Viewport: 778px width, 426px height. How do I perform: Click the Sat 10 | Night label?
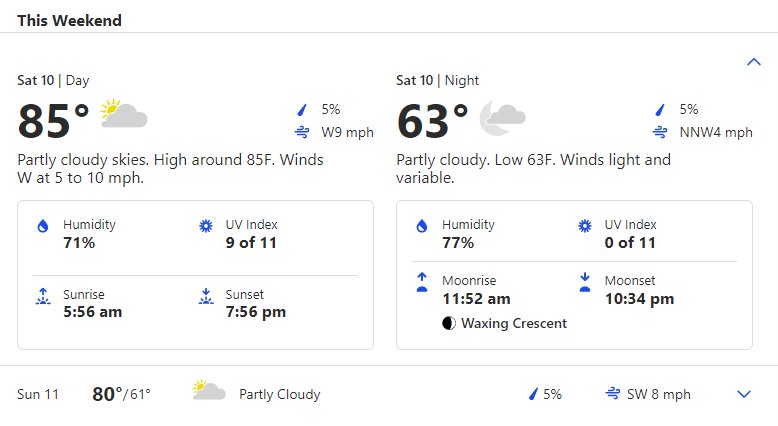click(x=437, y=80)
